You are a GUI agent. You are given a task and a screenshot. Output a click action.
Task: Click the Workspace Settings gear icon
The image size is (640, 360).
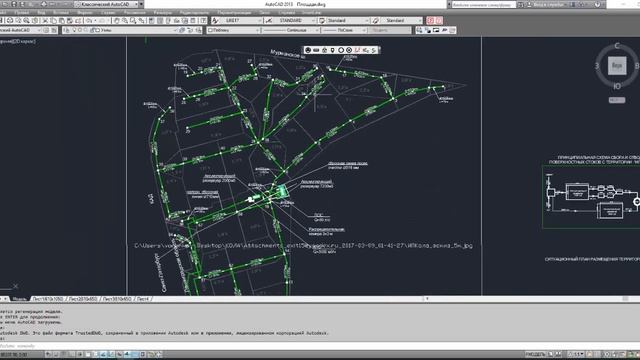tap(46, 30)
